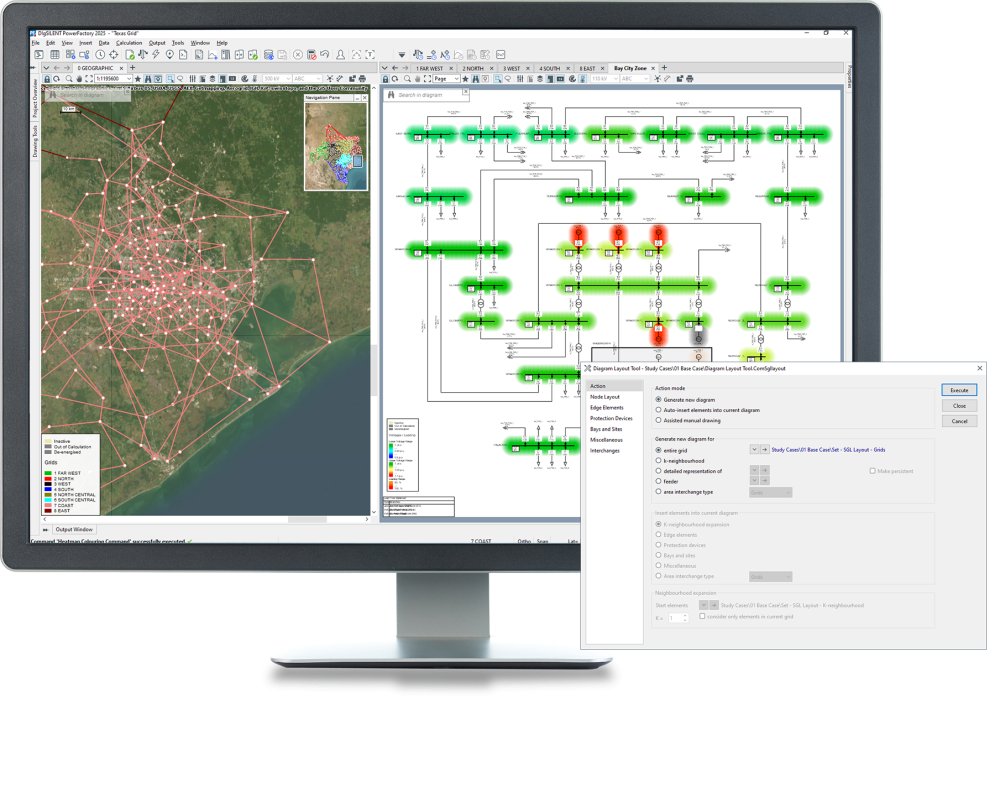1000x788 pixels.
Task: Click the 'Search in diagram' field in Bay City Zone
Action: [x=426, y=95]
